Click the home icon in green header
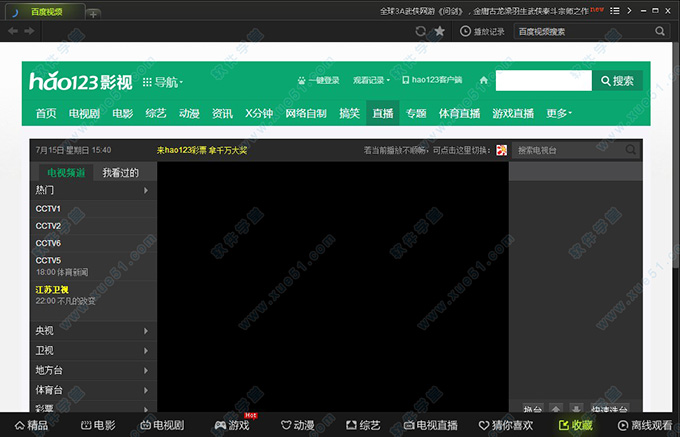This screenshot has width=680, height=437. pyautogui.click(x=484, y=80)
